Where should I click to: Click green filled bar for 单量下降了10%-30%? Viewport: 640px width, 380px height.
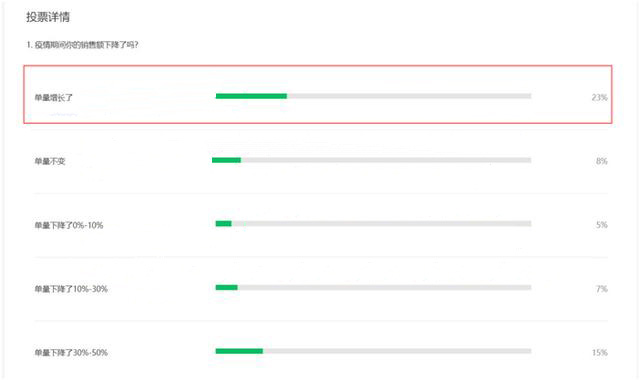pyautogui.click(x=227, y=287)
